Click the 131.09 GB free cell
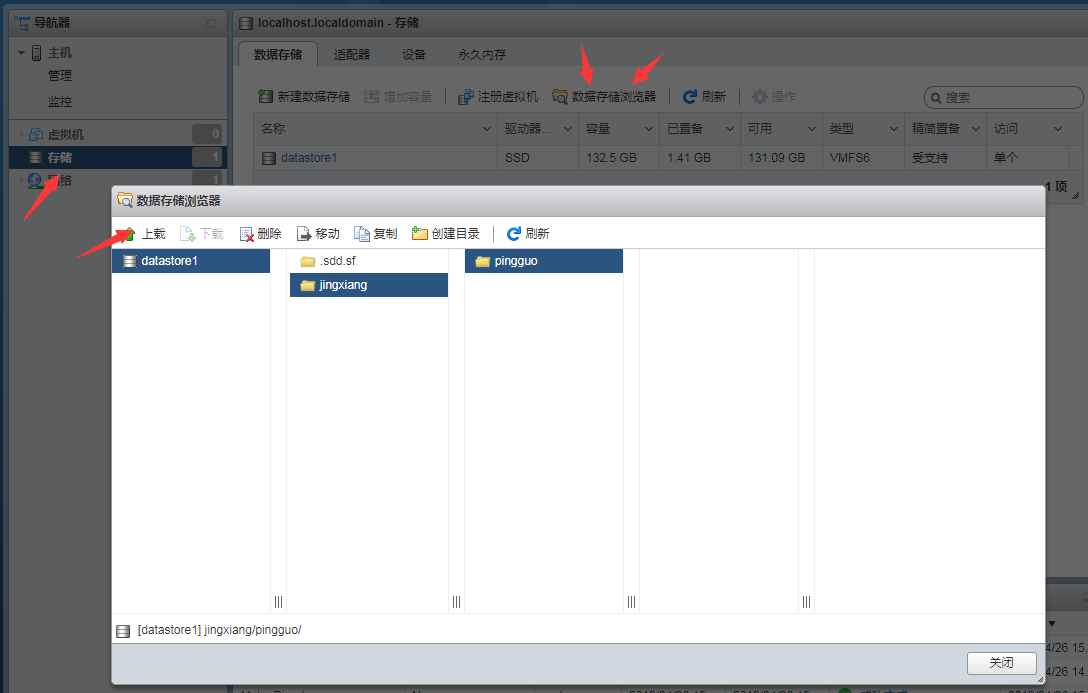Screen dimensions: 1088x693 [x=781, y=158]
